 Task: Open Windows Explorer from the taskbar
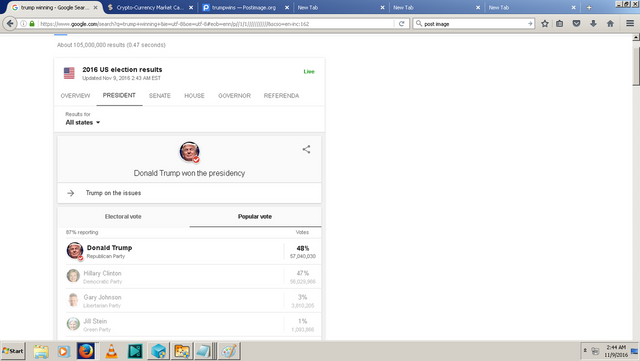(41, 351)
